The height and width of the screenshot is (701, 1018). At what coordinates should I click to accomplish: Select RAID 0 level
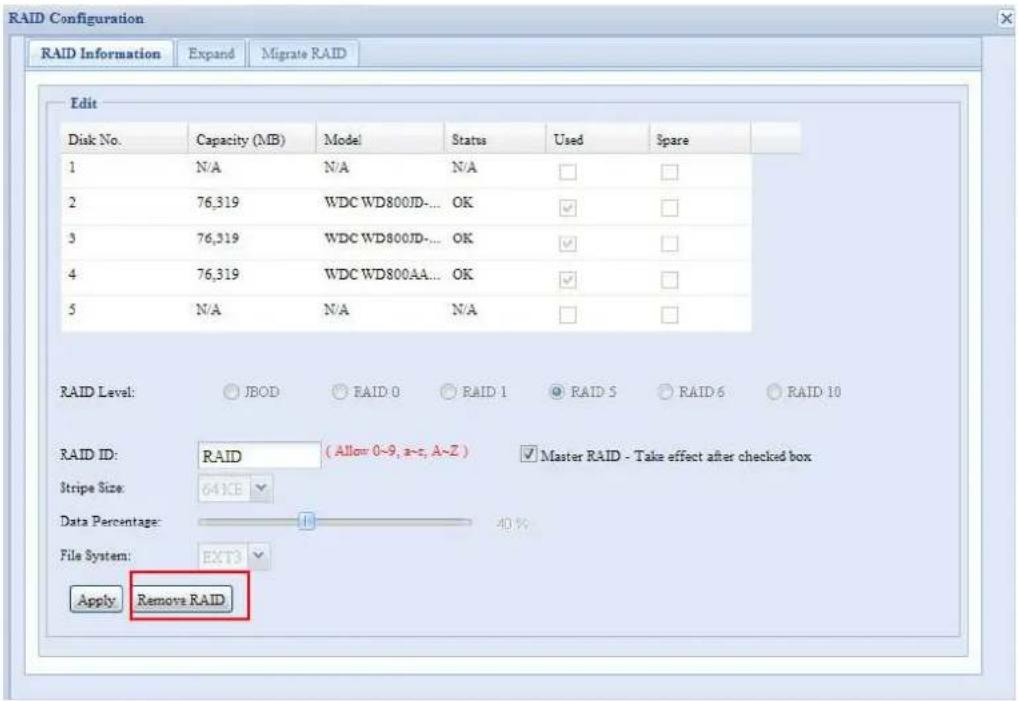tap(340, 392)
